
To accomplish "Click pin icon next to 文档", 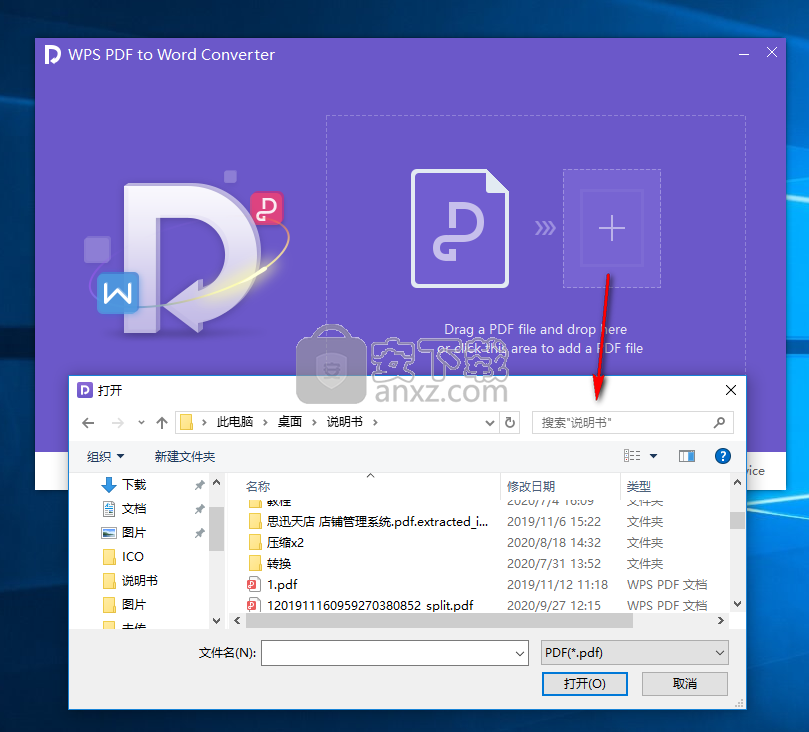I will [200, 509].
